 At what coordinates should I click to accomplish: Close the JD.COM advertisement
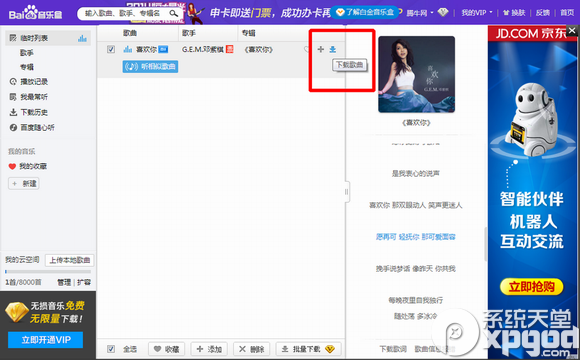pyautogui.click(x=572, y=30)
